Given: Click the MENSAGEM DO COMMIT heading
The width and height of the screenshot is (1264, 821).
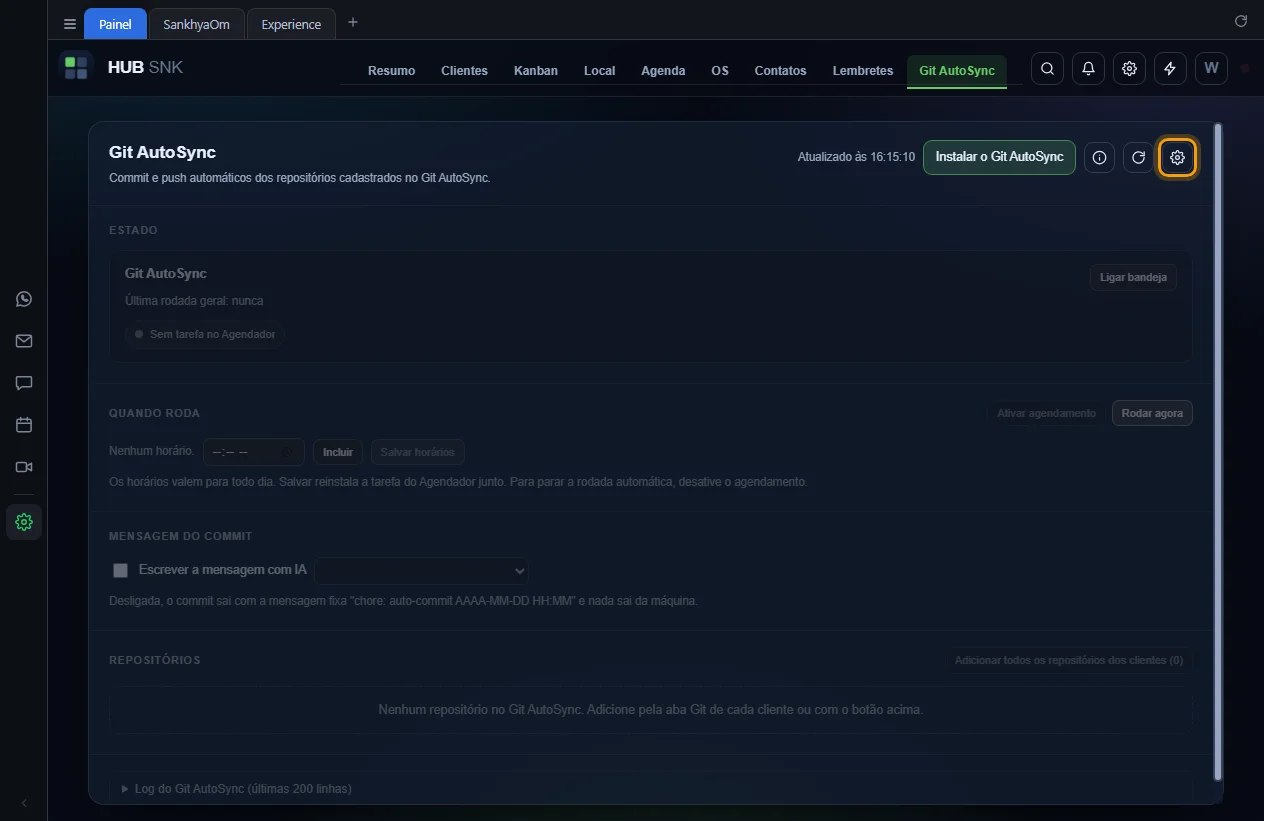Looking at the screenshot, I should 181,536.
